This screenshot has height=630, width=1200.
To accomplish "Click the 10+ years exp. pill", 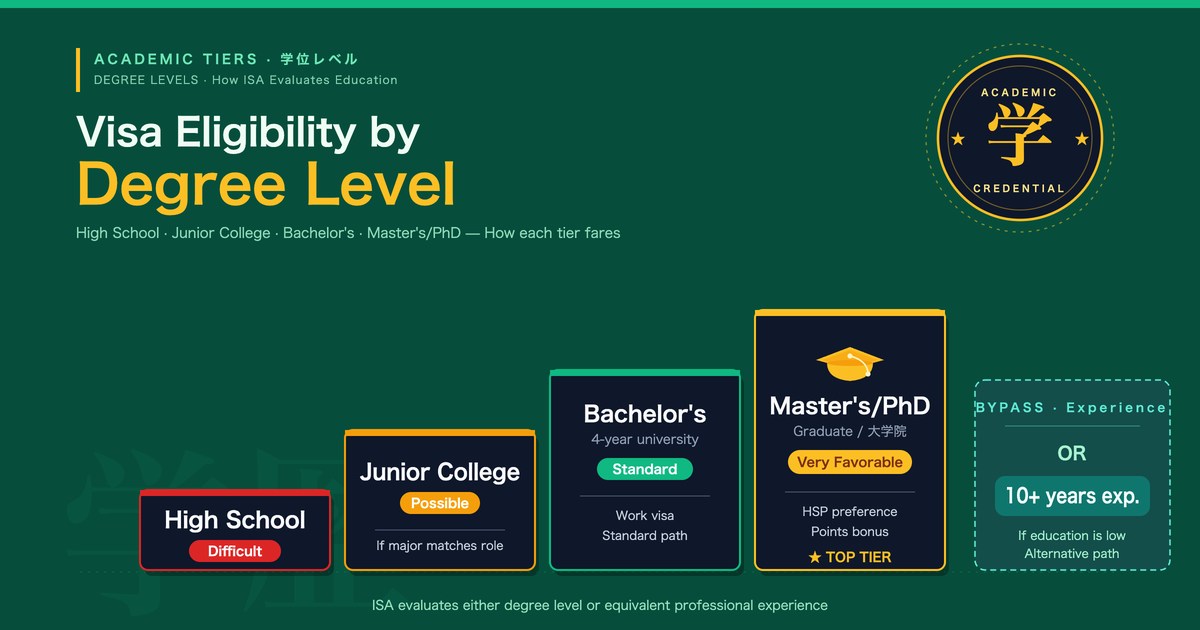I will point(1072,495).
